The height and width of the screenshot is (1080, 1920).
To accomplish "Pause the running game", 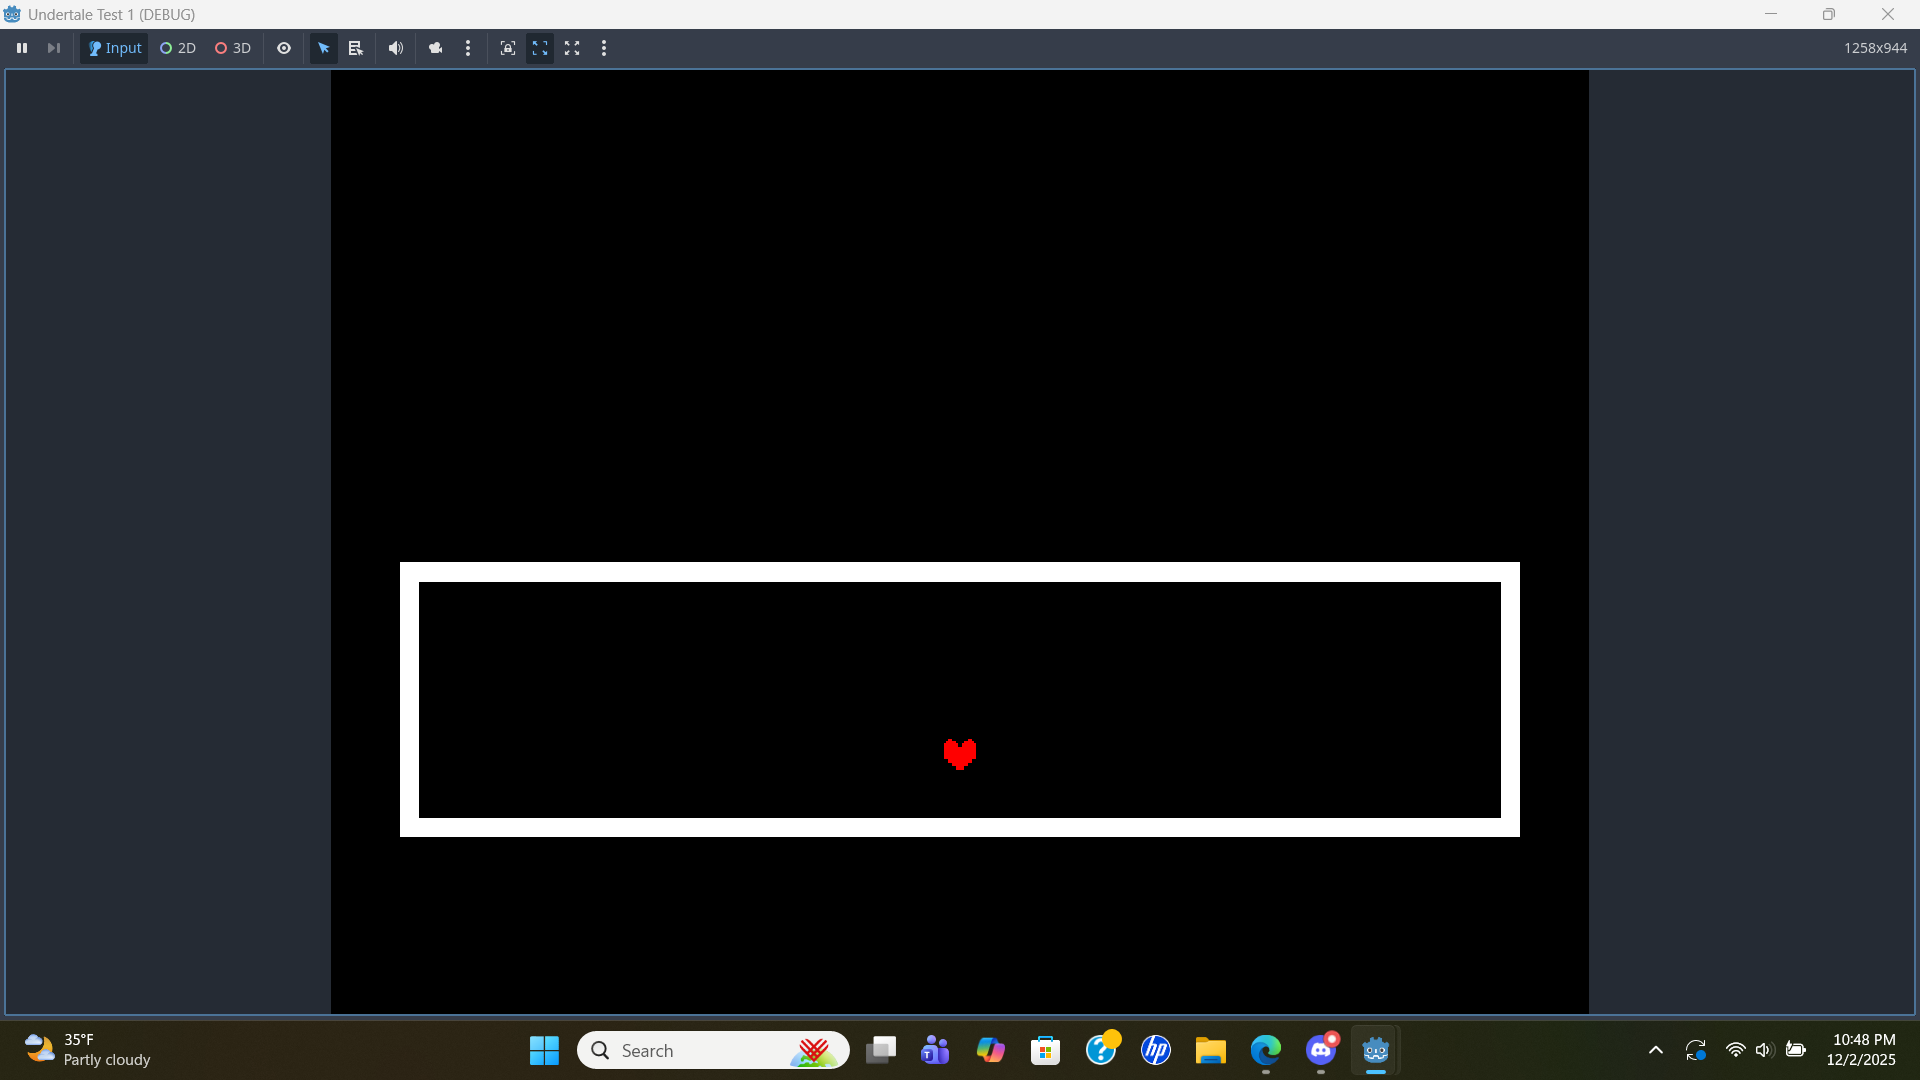I will 22,48.
